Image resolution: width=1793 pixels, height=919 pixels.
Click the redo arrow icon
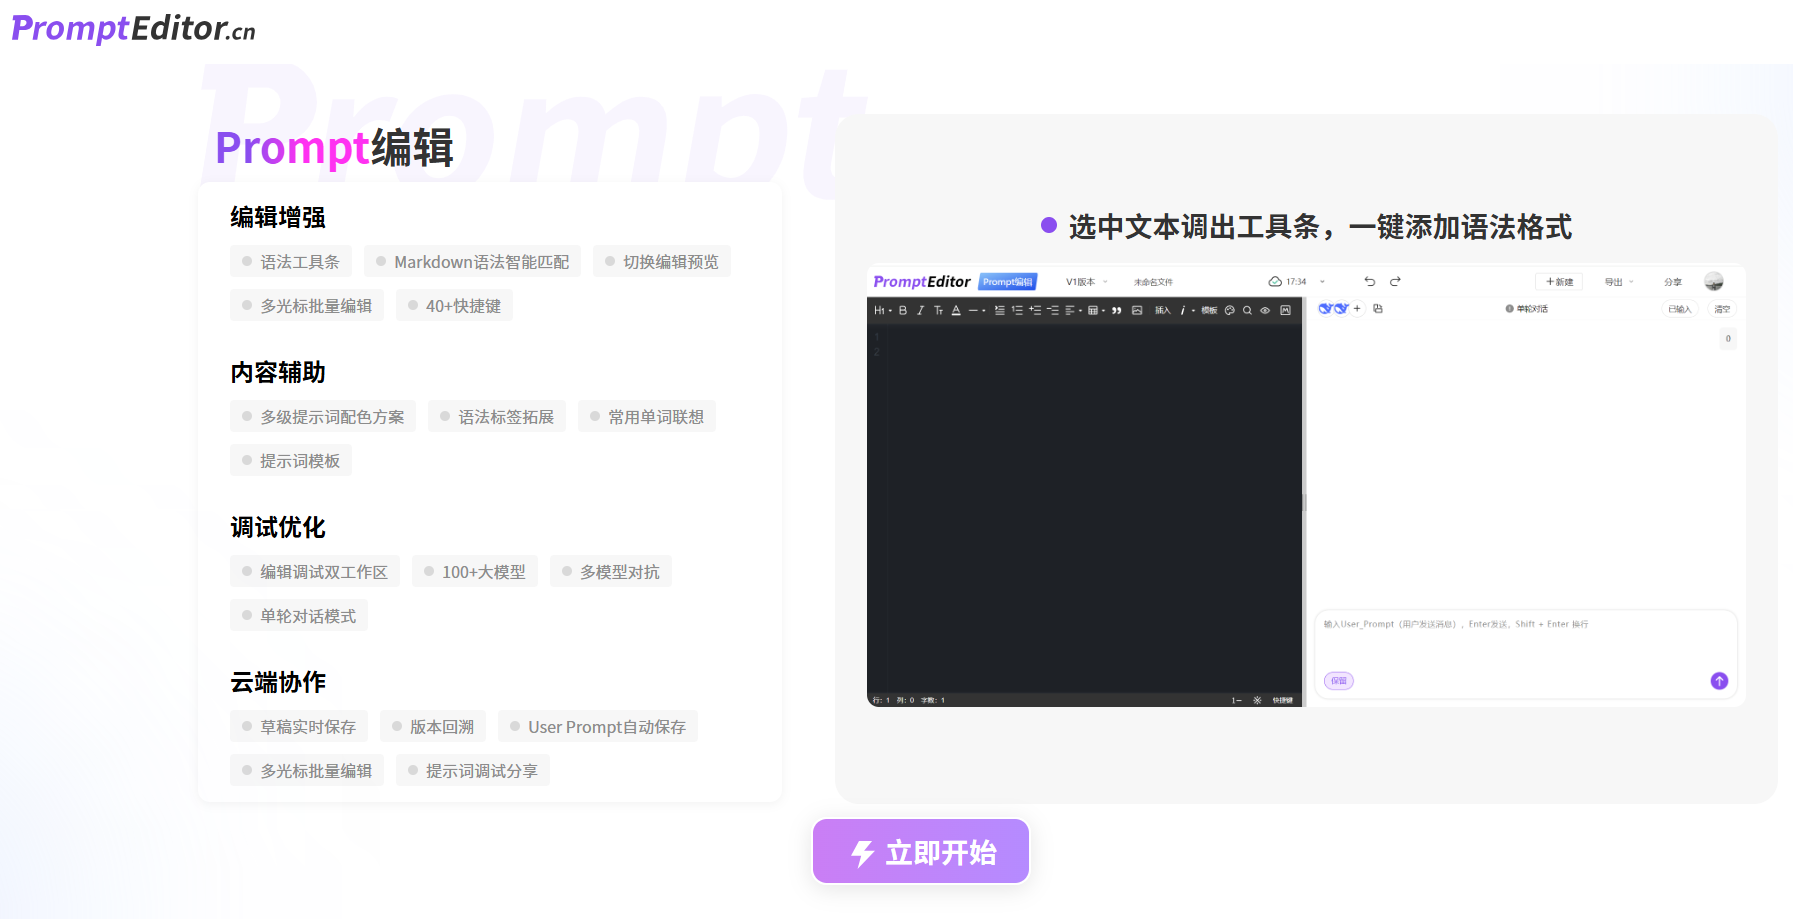pyautogui.click(x=1395, y=281)
